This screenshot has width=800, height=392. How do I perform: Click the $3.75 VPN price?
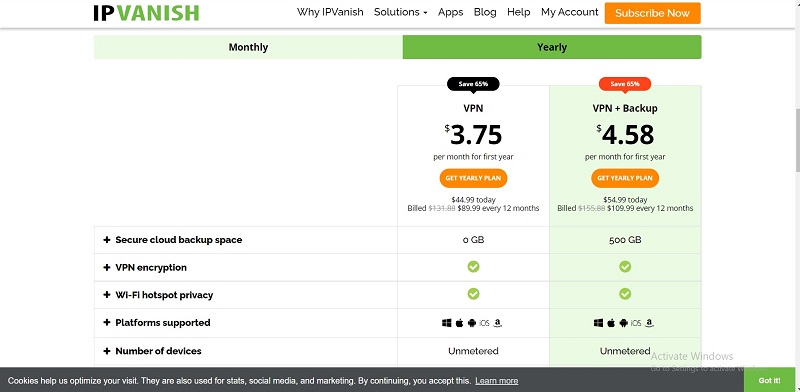click(x=473, y=135)
